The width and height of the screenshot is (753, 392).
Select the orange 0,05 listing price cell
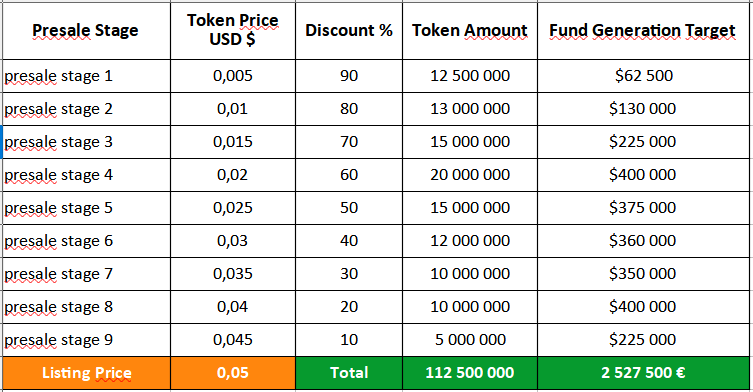tap(233, 373)
